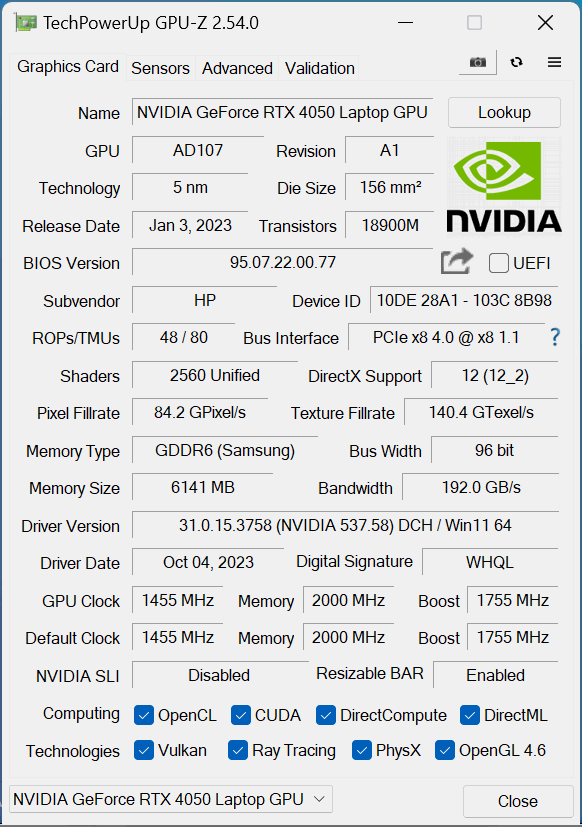Toggle the CUDA checkbox
This screenshot has width=582, height=827.
tap(241, 715)
